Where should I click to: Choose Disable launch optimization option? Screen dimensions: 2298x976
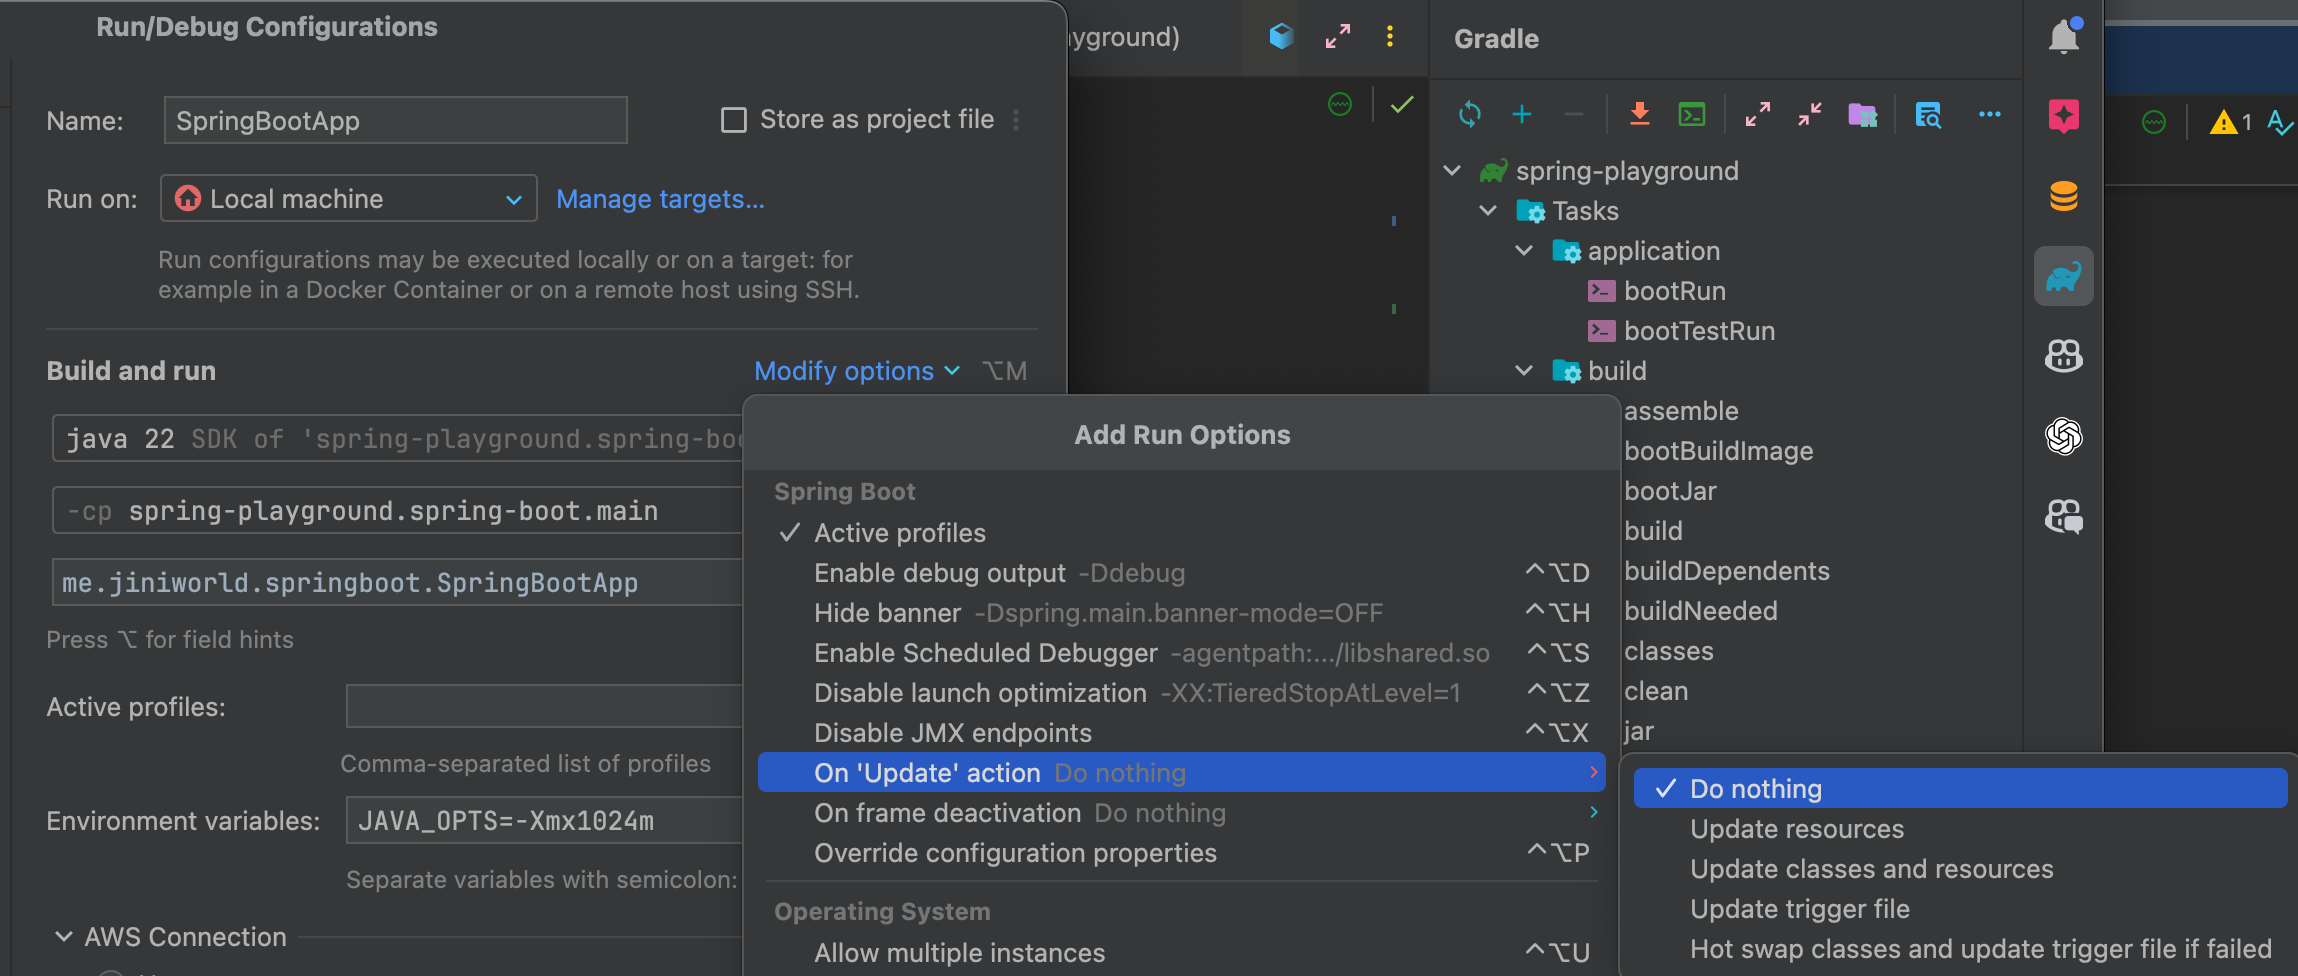click(x=1182, y=693)
